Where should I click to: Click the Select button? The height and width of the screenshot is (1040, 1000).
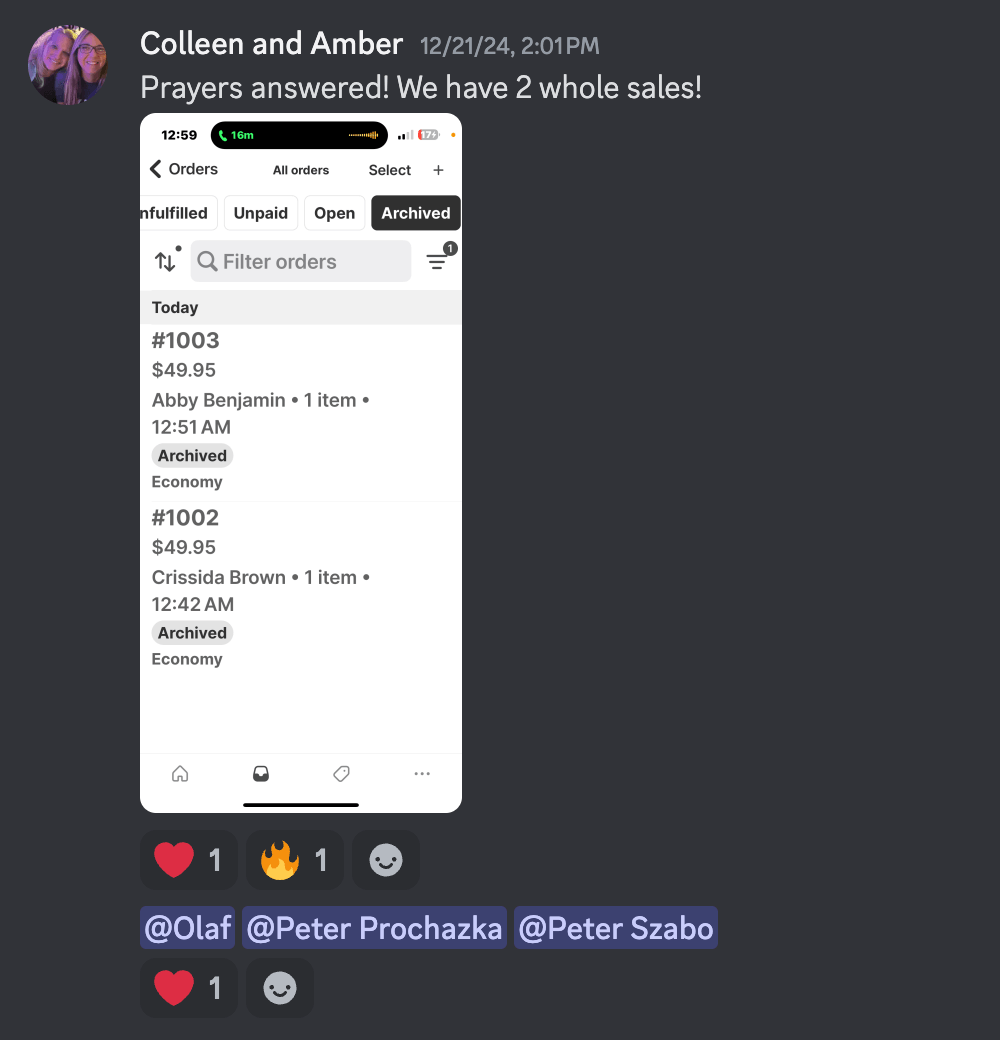coord(390,170)
